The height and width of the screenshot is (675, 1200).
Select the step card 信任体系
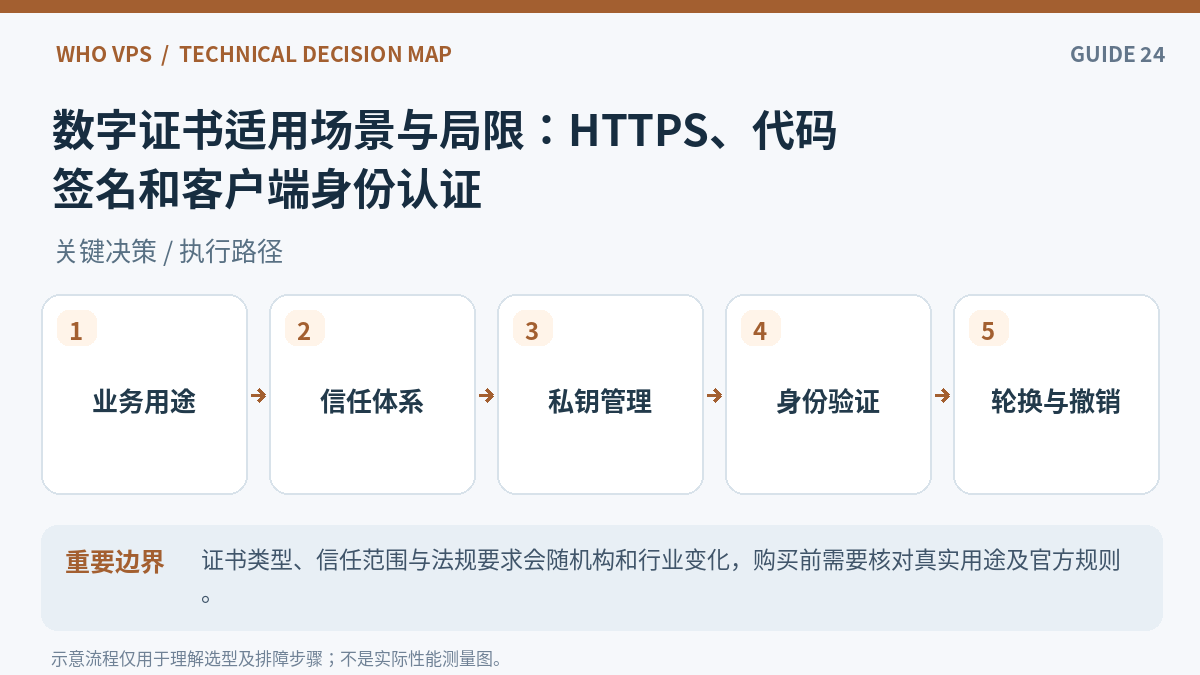coord(372,394)
